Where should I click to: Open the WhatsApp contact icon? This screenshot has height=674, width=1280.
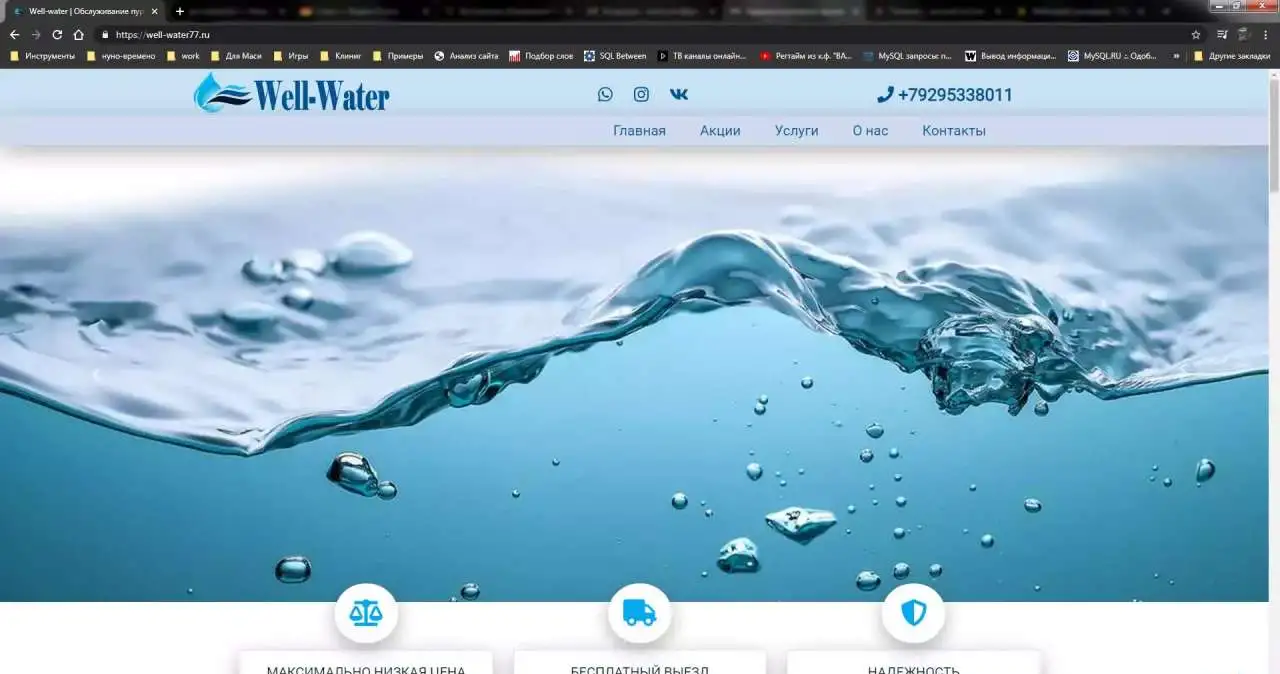click(605, 94)
